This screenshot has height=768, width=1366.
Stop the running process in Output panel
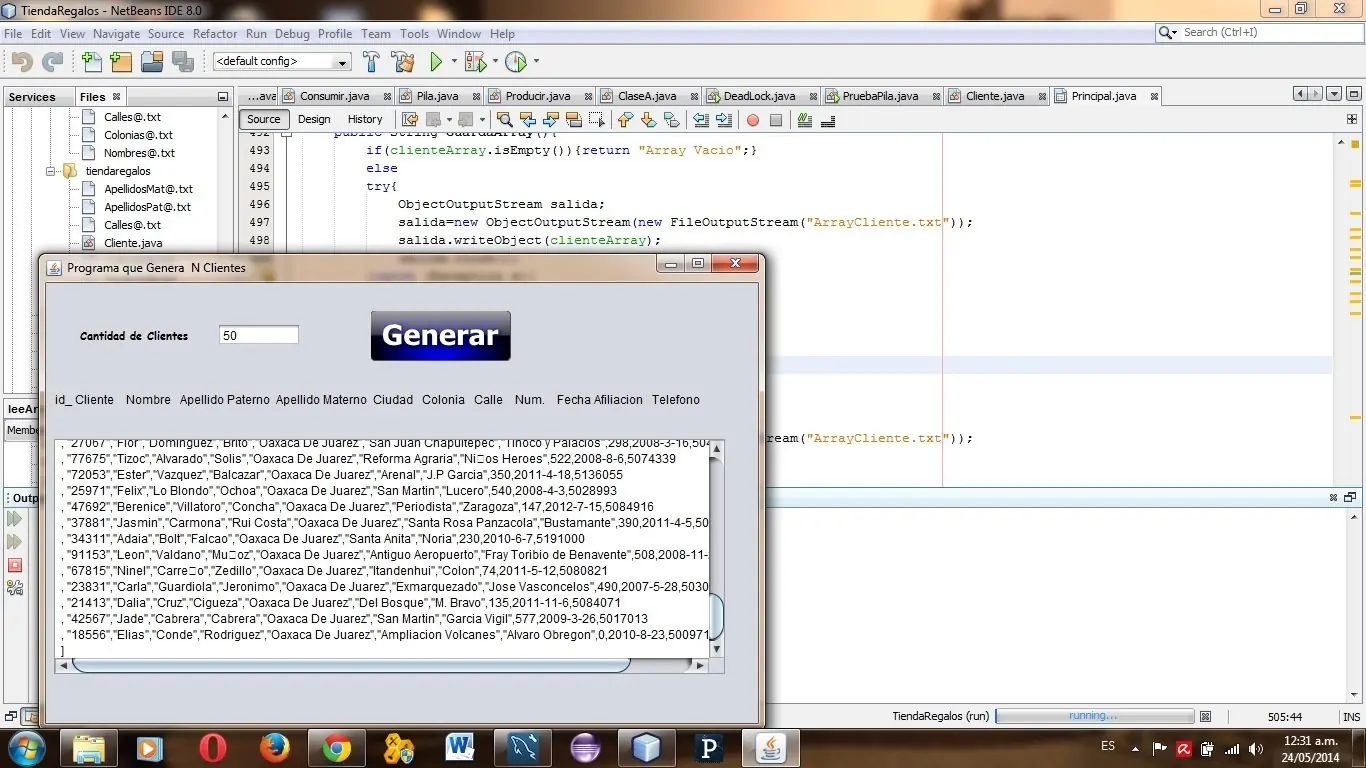click(x=14, y=565)
